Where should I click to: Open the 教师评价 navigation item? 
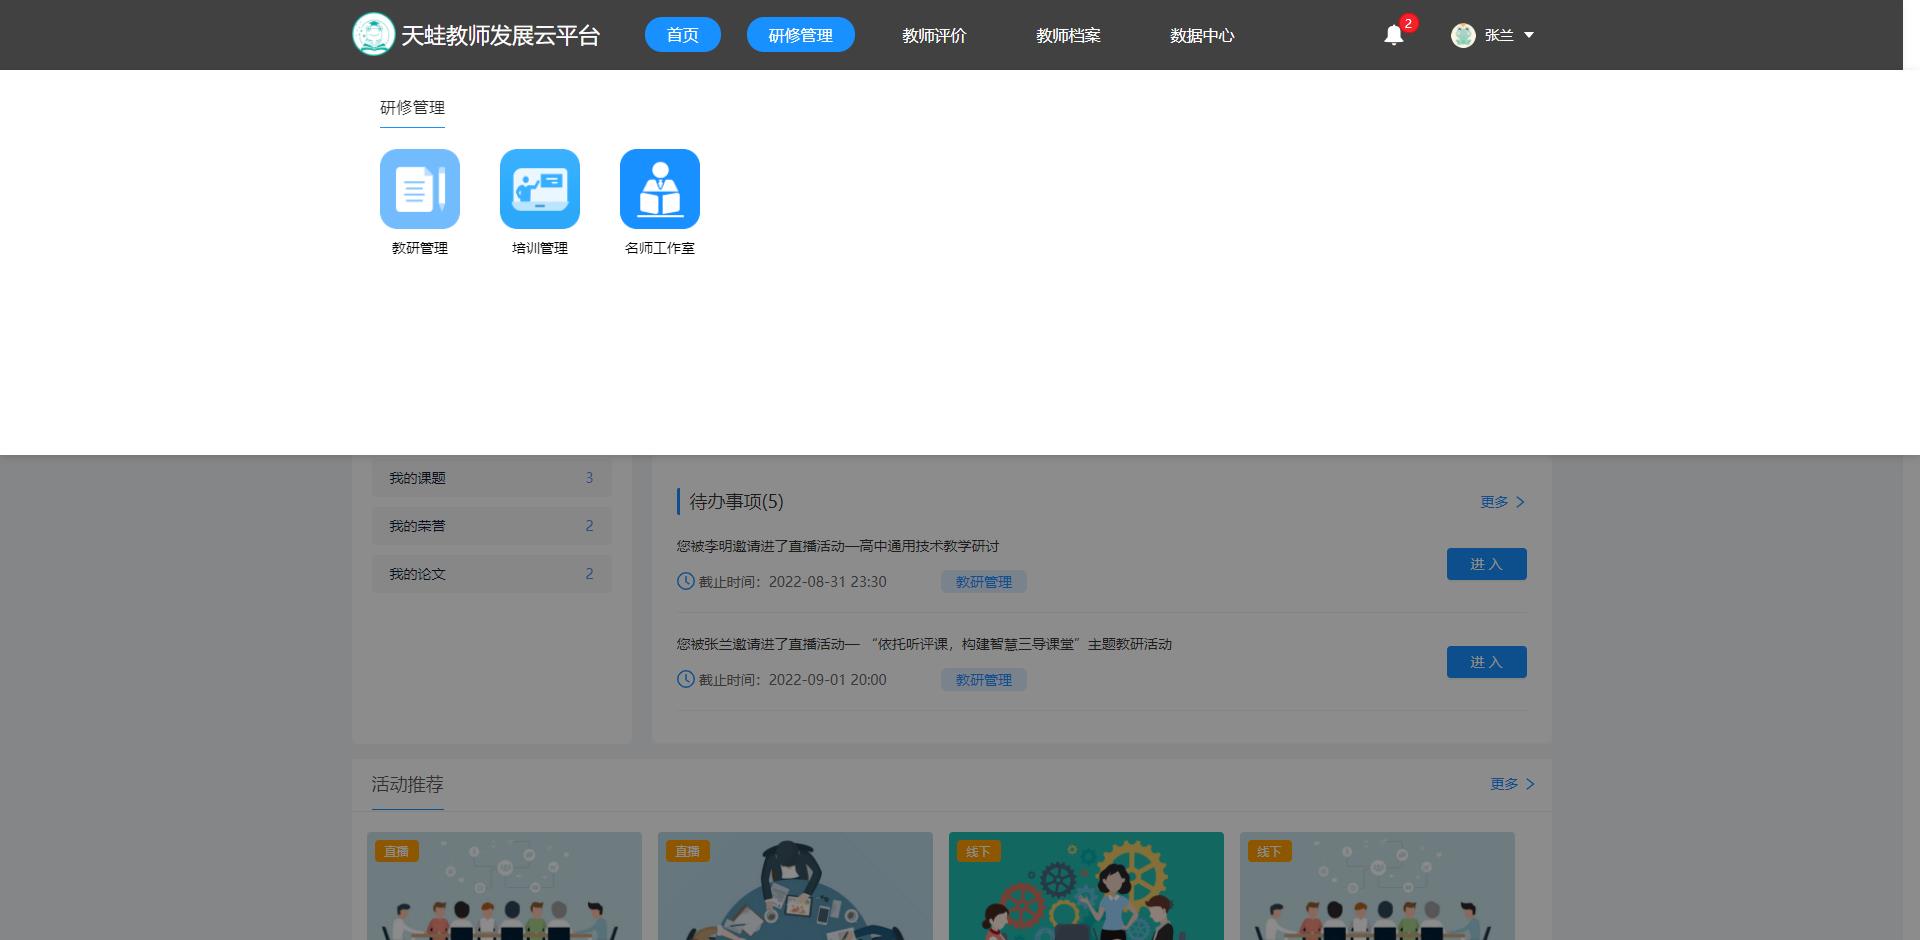tap(934, 36)
